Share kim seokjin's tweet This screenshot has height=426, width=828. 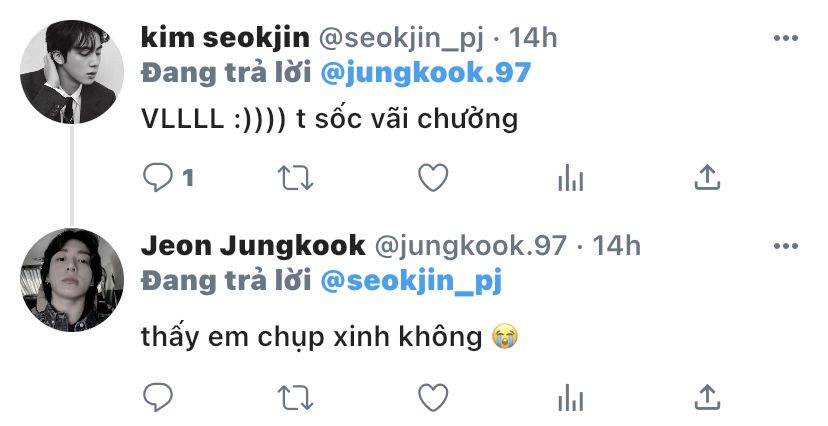click(x=708, y=177)
